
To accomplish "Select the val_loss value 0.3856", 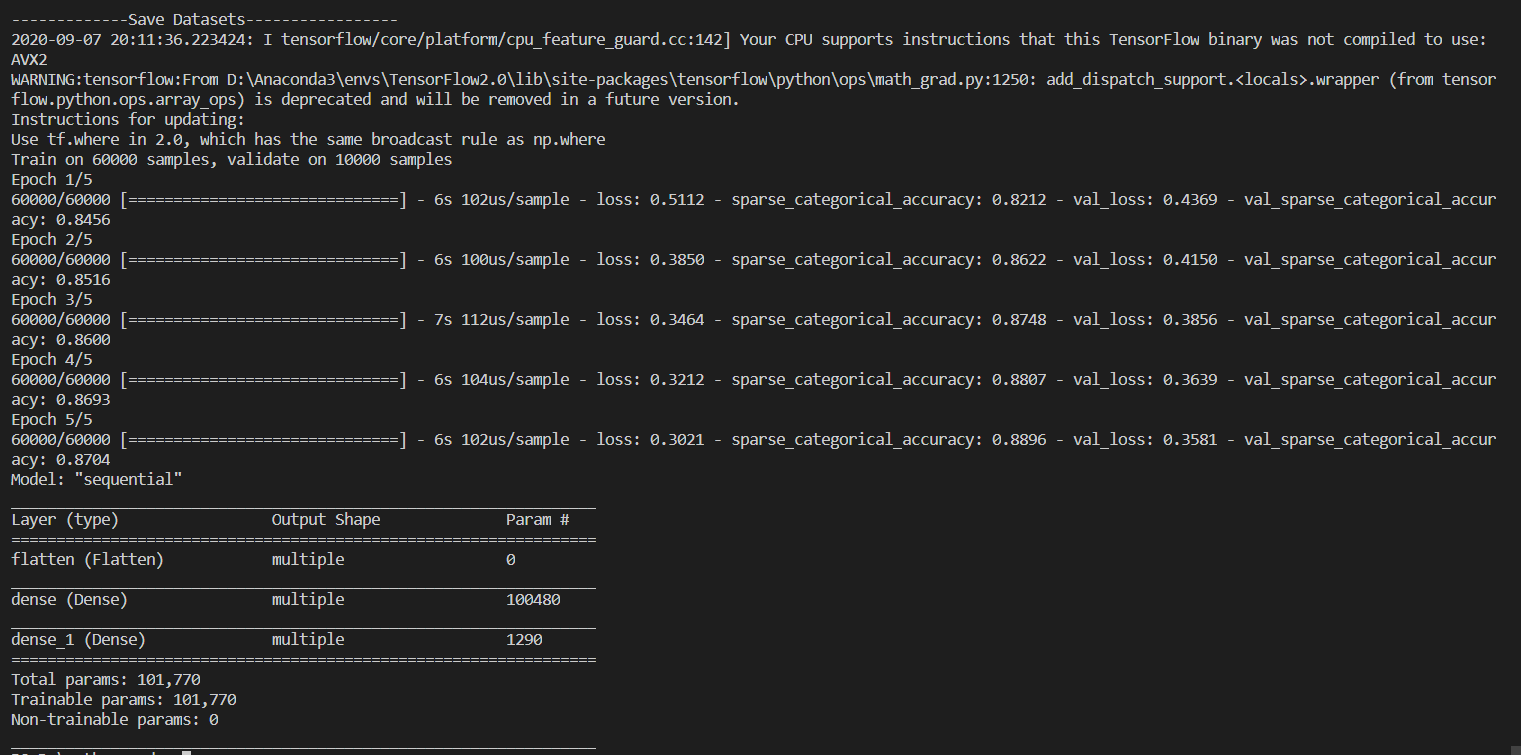I will [1190, 320].
